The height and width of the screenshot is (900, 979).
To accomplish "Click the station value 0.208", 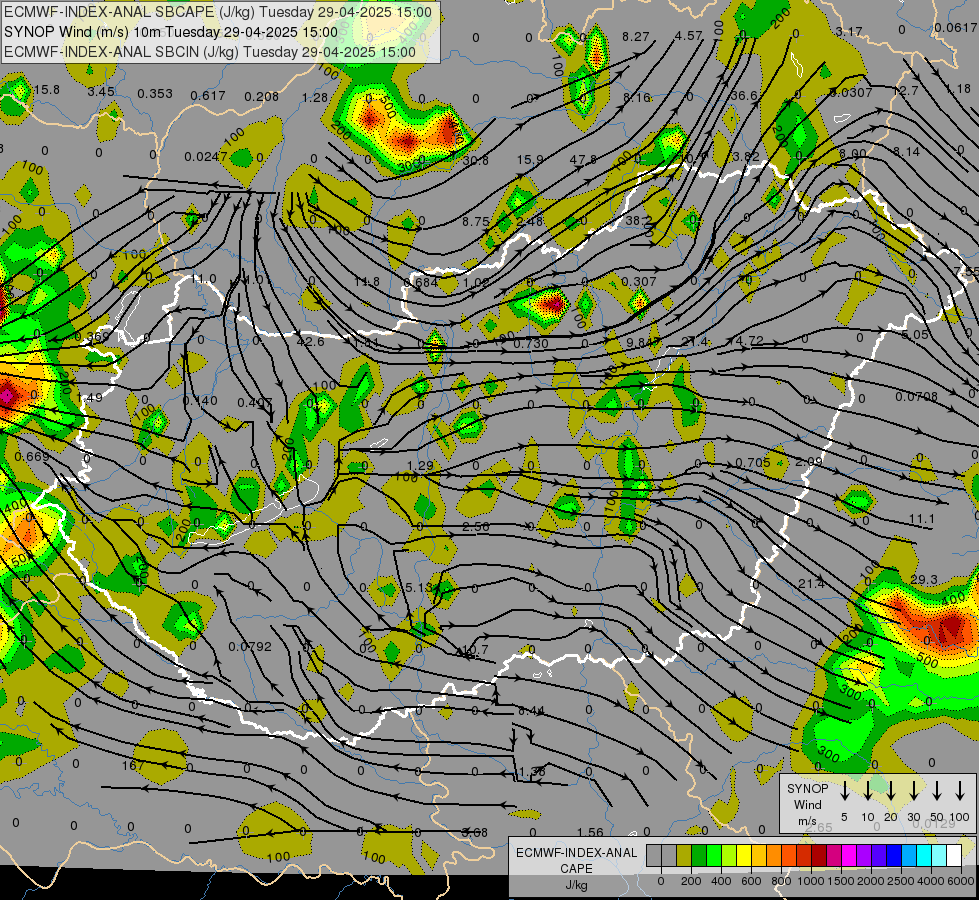I will pos(262,96).
